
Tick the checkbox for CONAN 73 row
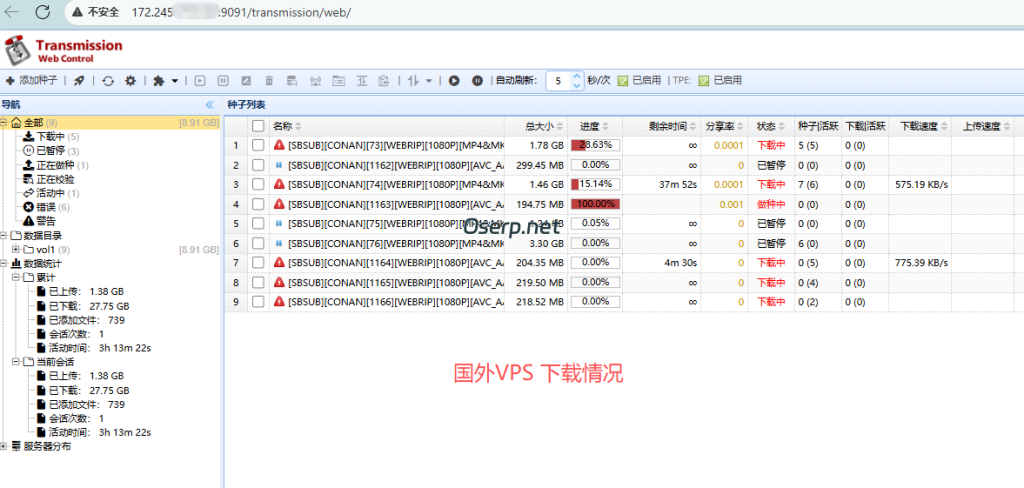pyautogui.click(x=259, y=145)
